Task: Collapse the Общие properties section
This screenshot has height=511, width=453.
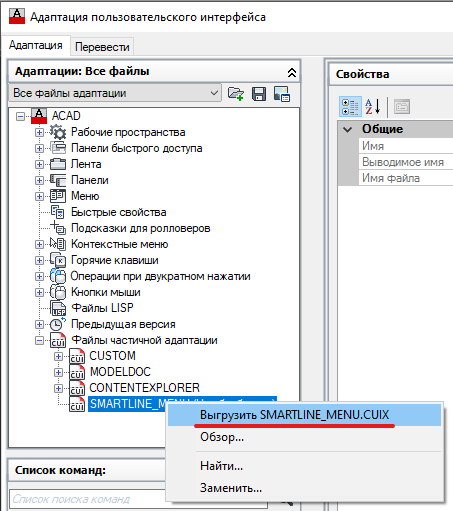Action: point(348,129)
